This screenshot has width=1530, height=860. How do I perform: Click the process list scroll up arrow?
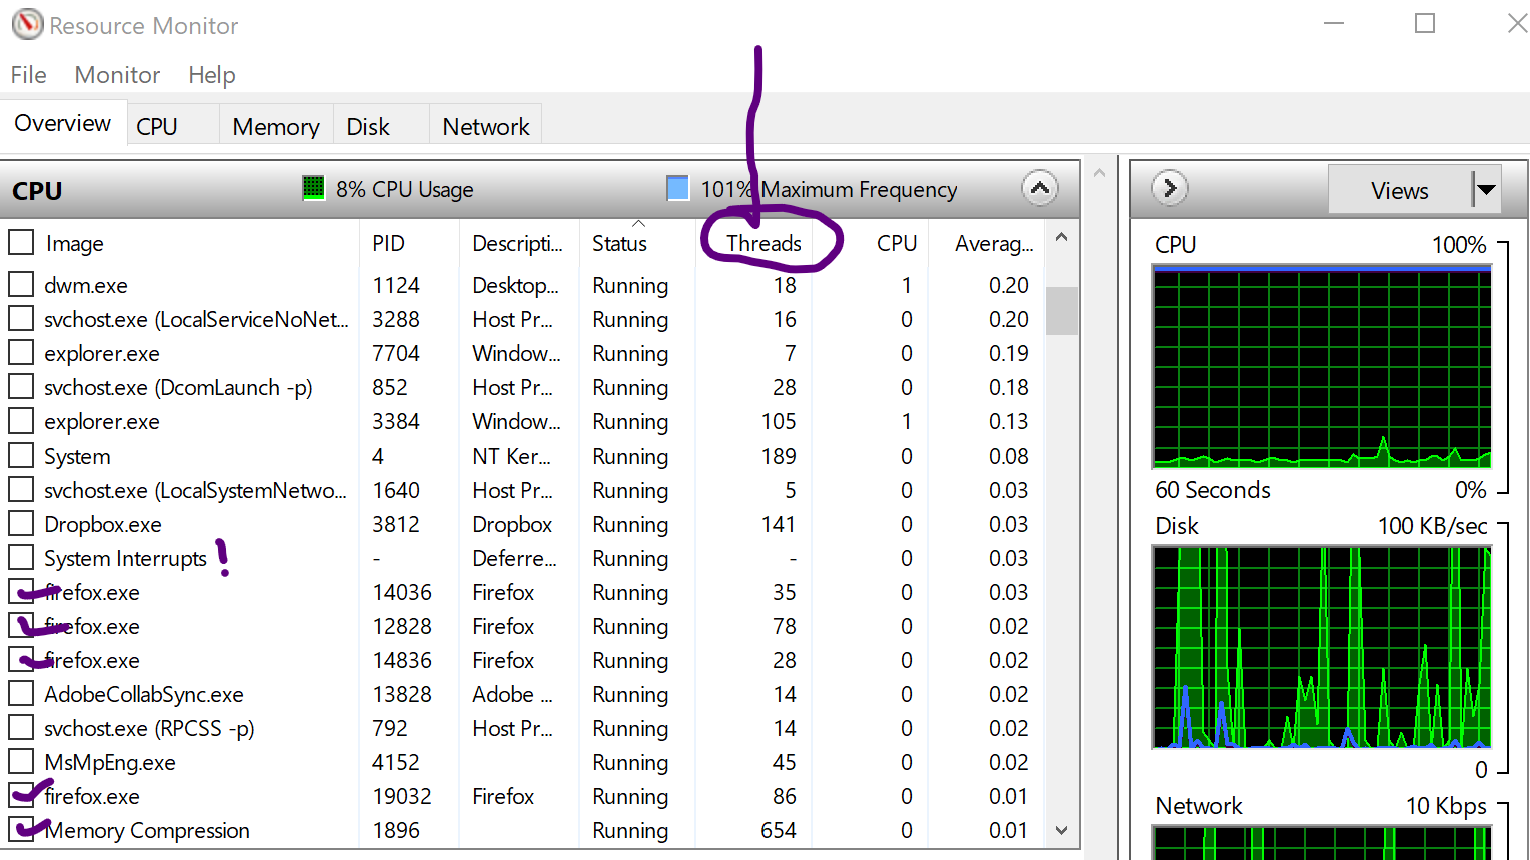(x=1062, y=237)
